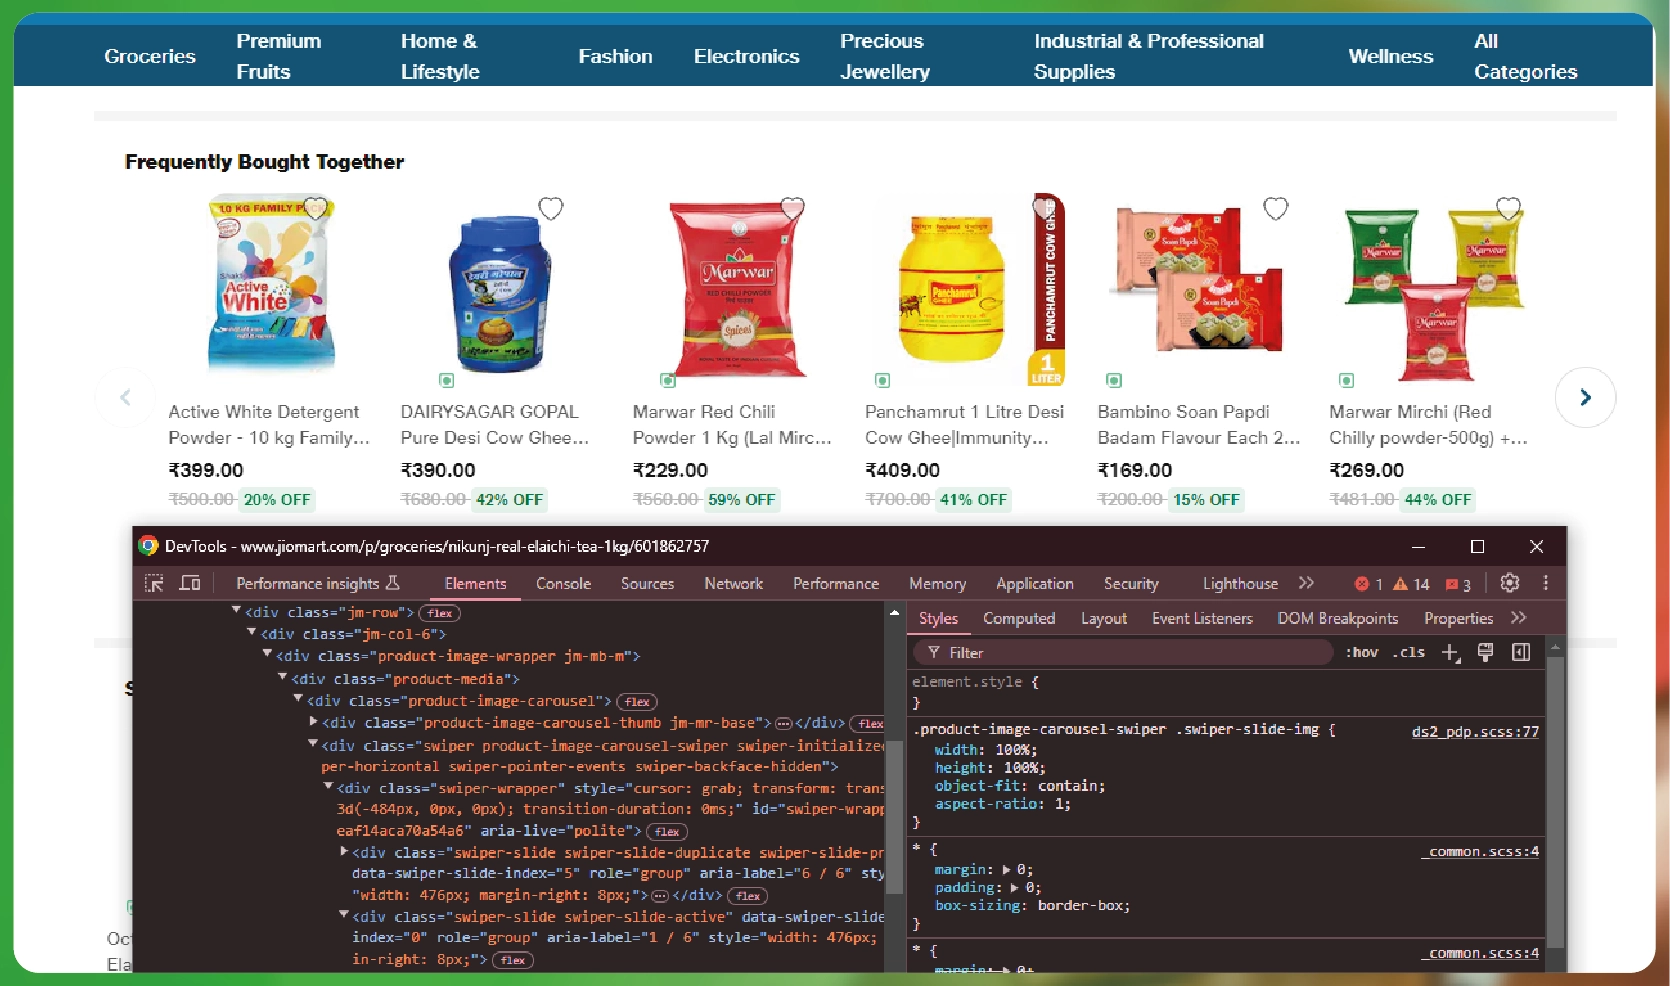The image size is (1670, 986).
Task: Click the red error count badge
Action: click(x=1368, y=584)
